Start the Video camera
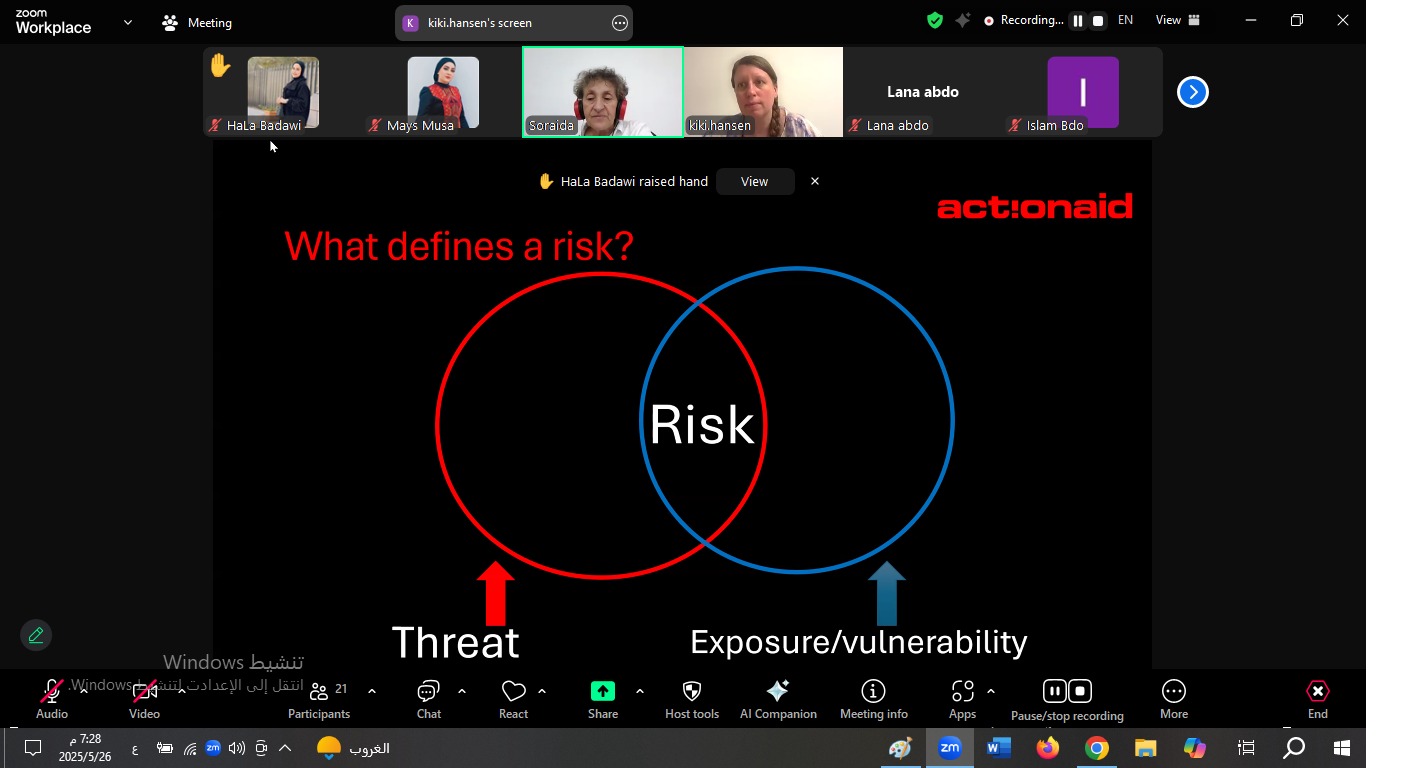Image resolution: width=1412 pixels, height=768 pixels. pos(144,692)
